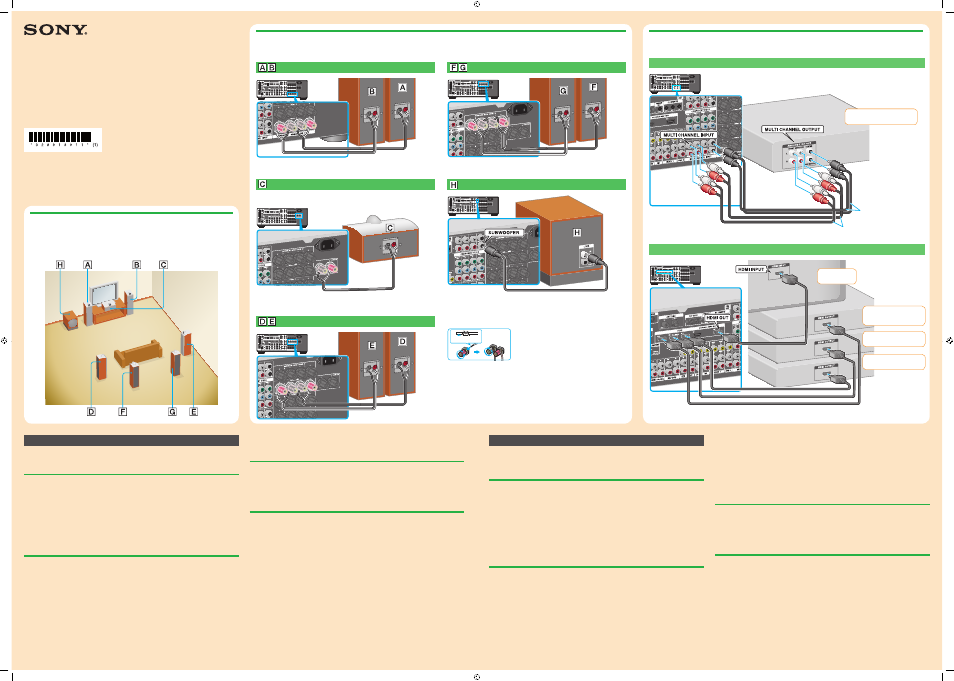954x681 pixels.
Task: Click the TV in the room illustration
Action: (106, 292)
